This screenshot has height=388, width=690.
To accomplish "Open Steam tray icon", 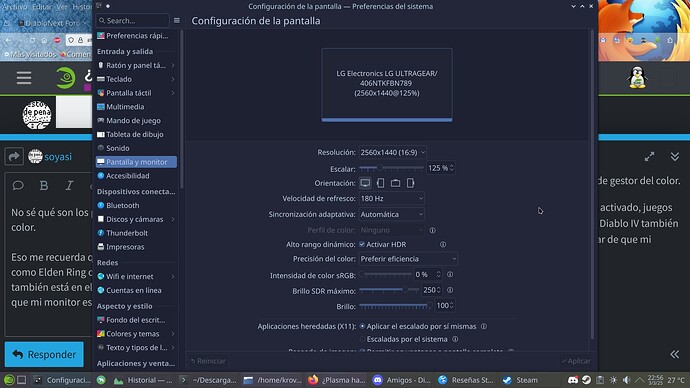I will click(x=586, y=380).
